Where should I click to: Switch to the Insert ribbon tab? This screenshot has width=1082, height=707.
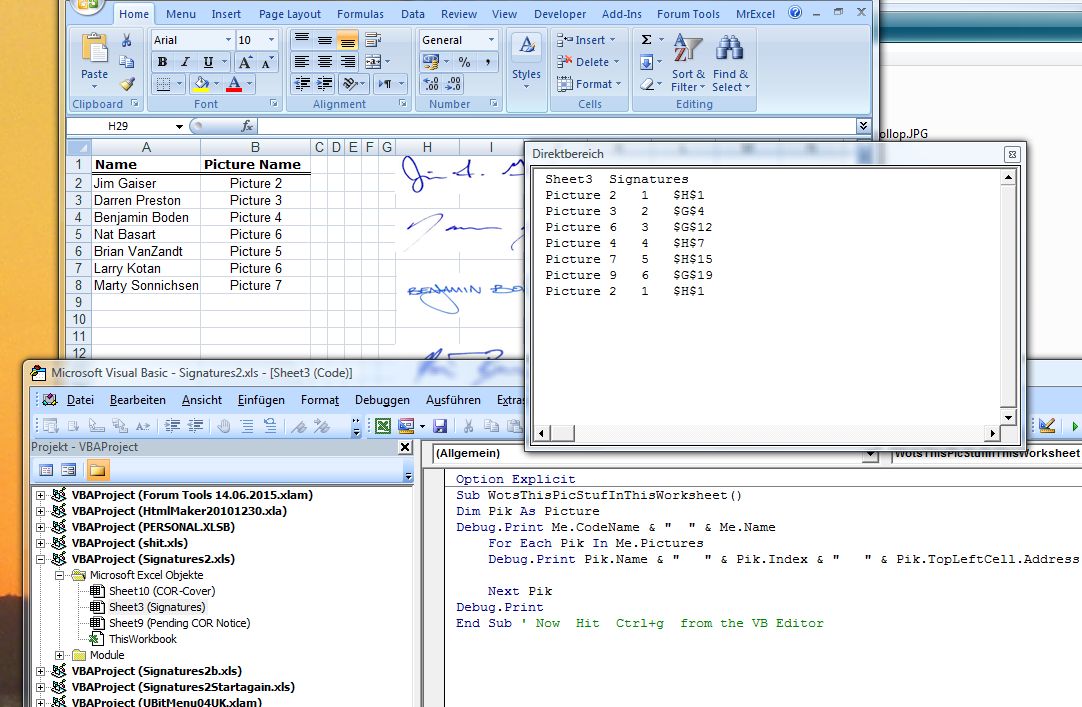click(226, 14)
